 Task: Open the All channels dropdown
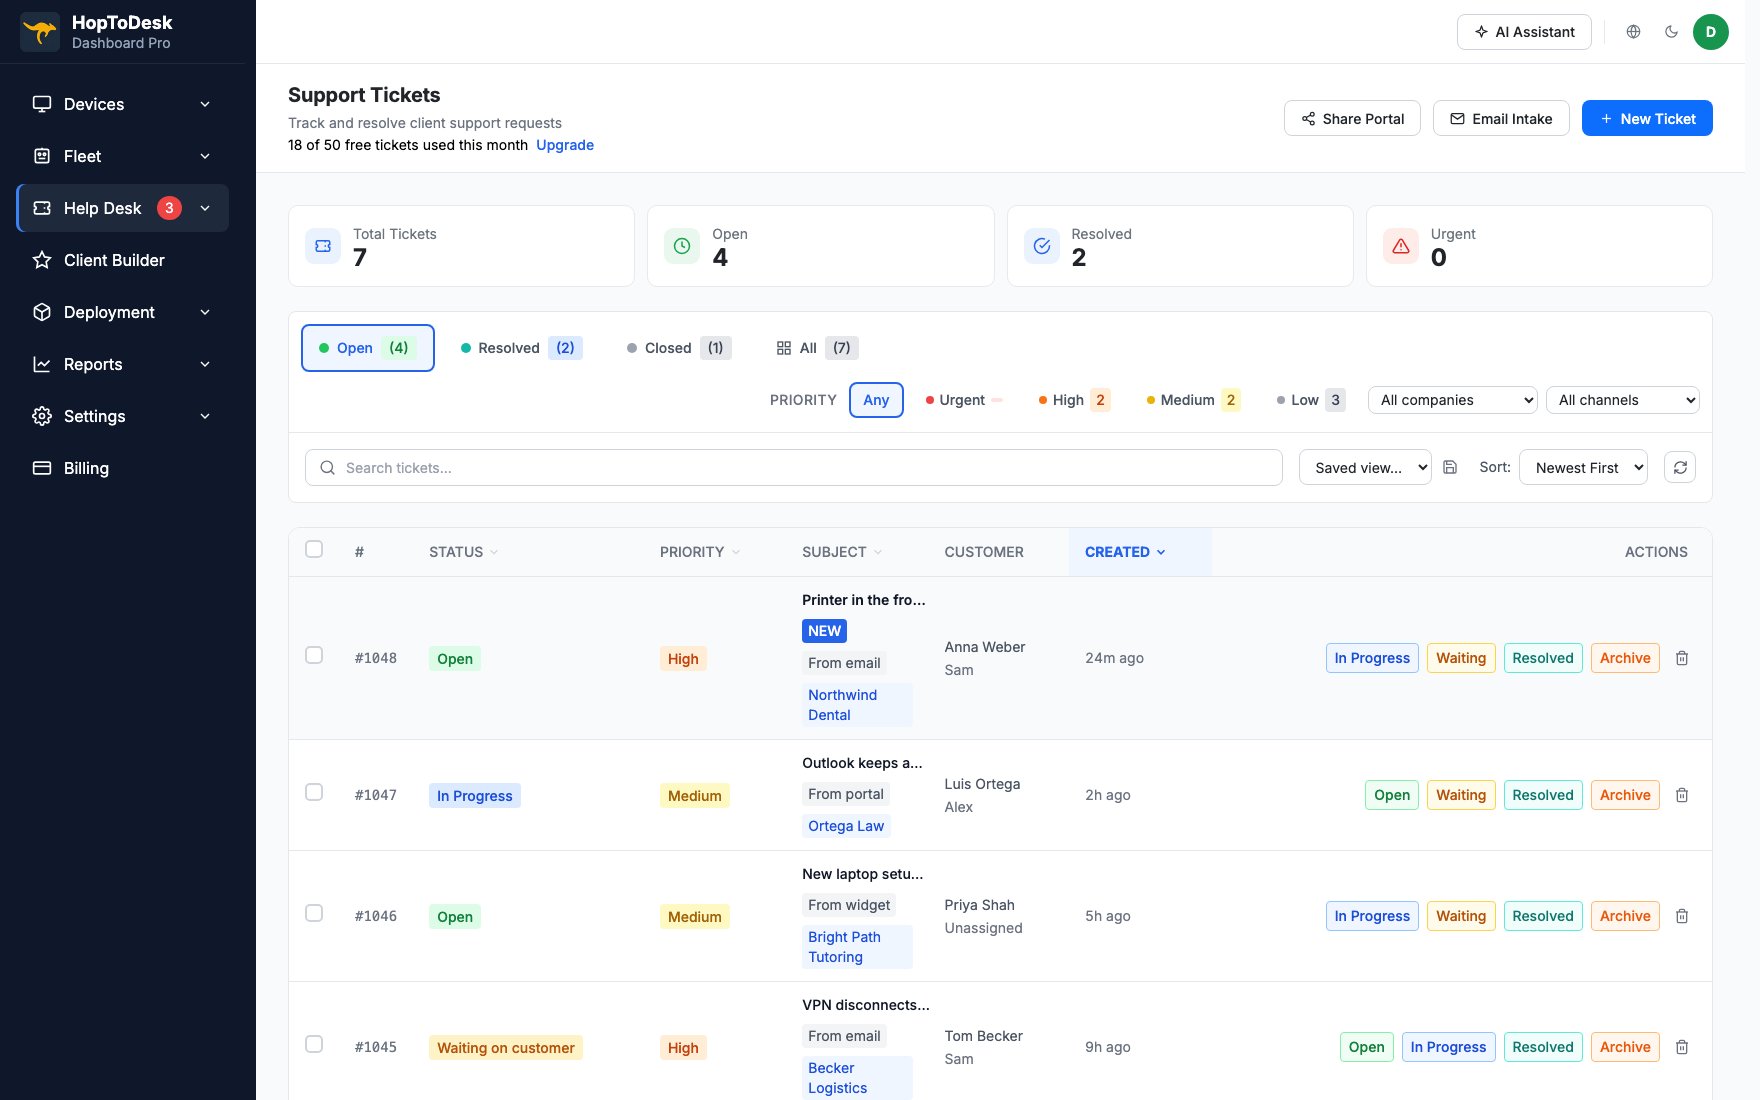(x=1623, y=400)
